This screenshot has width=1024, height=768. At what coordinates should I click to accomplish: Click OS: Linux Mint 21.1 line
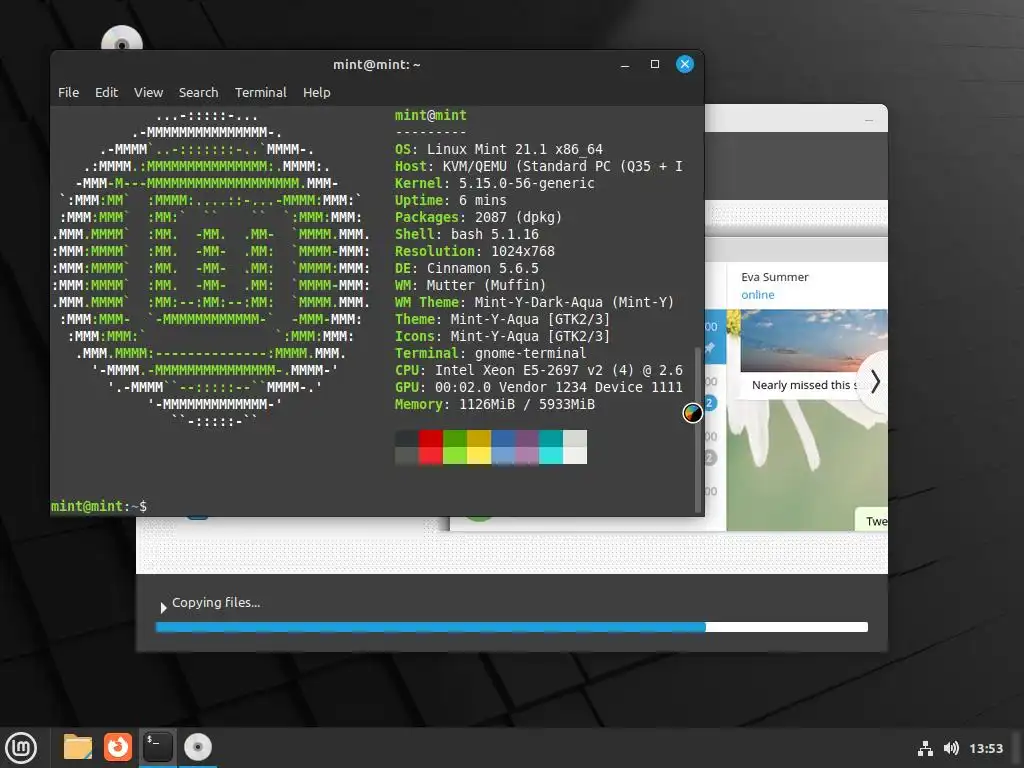click(498, 150)
